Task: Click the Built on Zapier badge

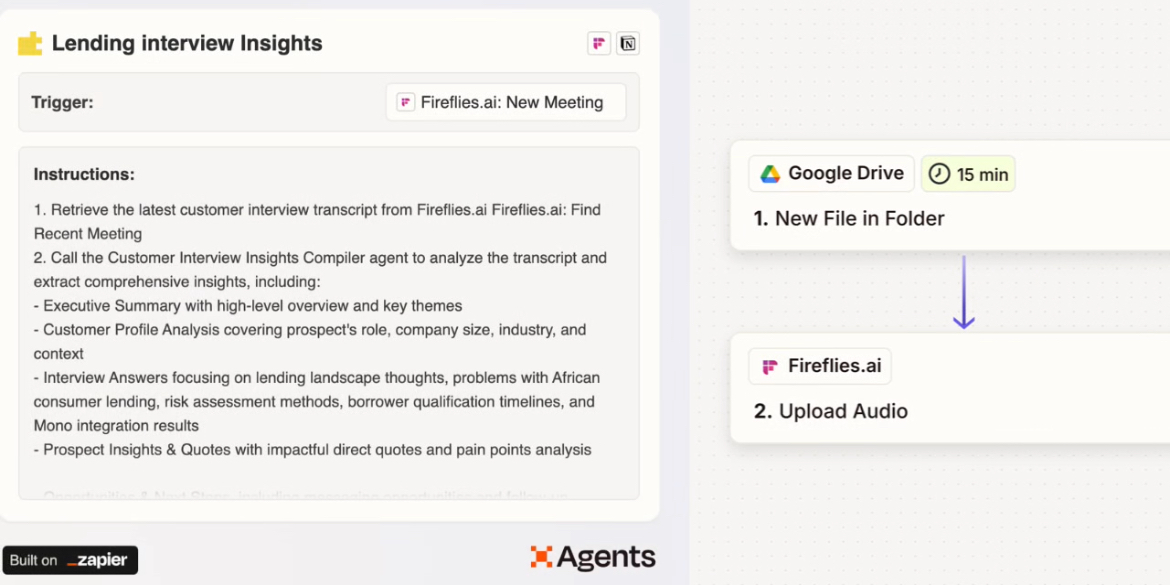Action: click(x=70, y=560)
